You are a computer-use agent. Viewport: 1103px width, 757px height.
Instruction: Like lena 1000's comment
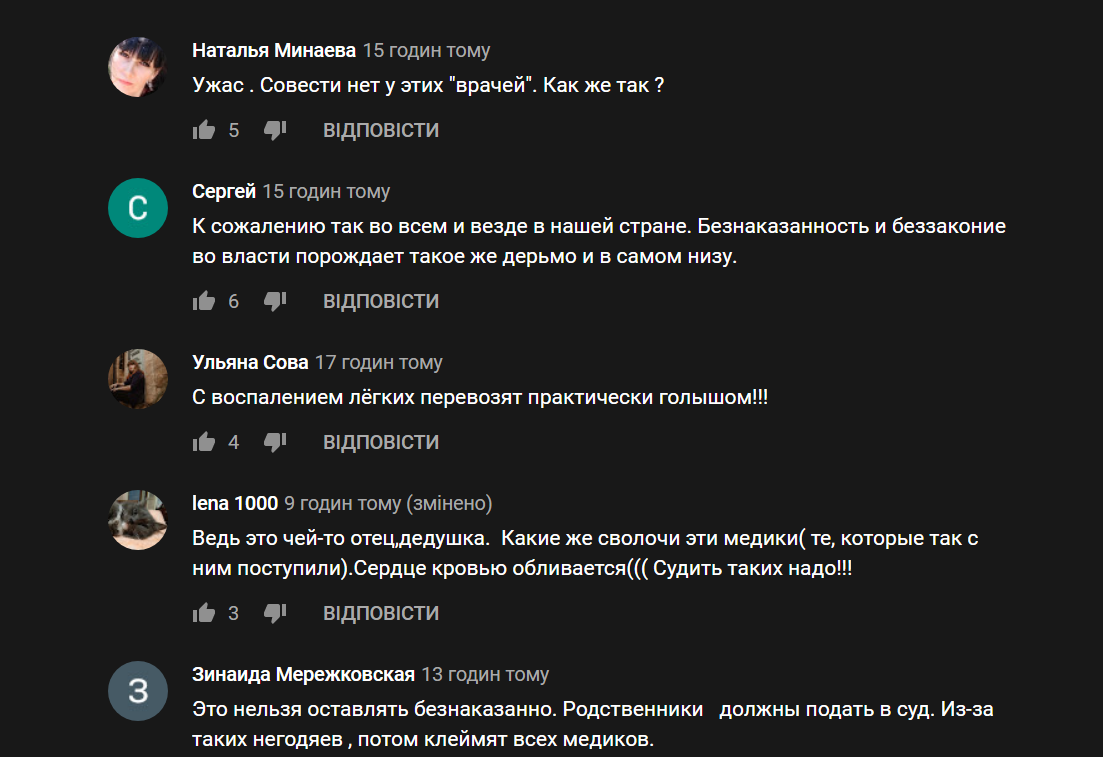pyautogui.click(x=204, y=613)
